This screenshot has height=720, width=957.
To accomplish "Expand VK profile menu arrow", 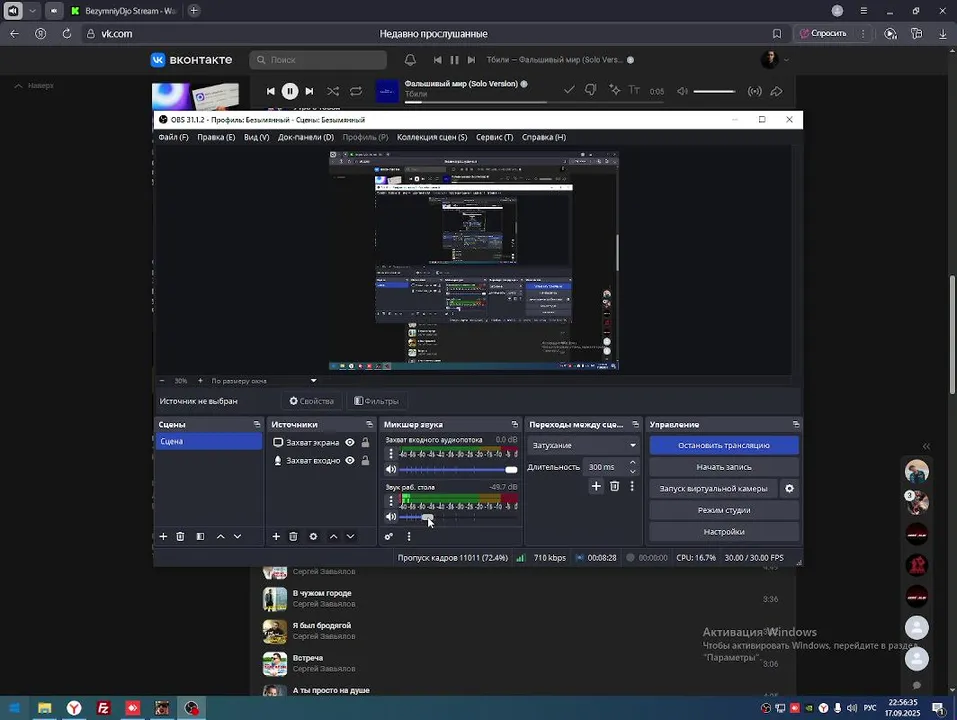I will (786, 60).
